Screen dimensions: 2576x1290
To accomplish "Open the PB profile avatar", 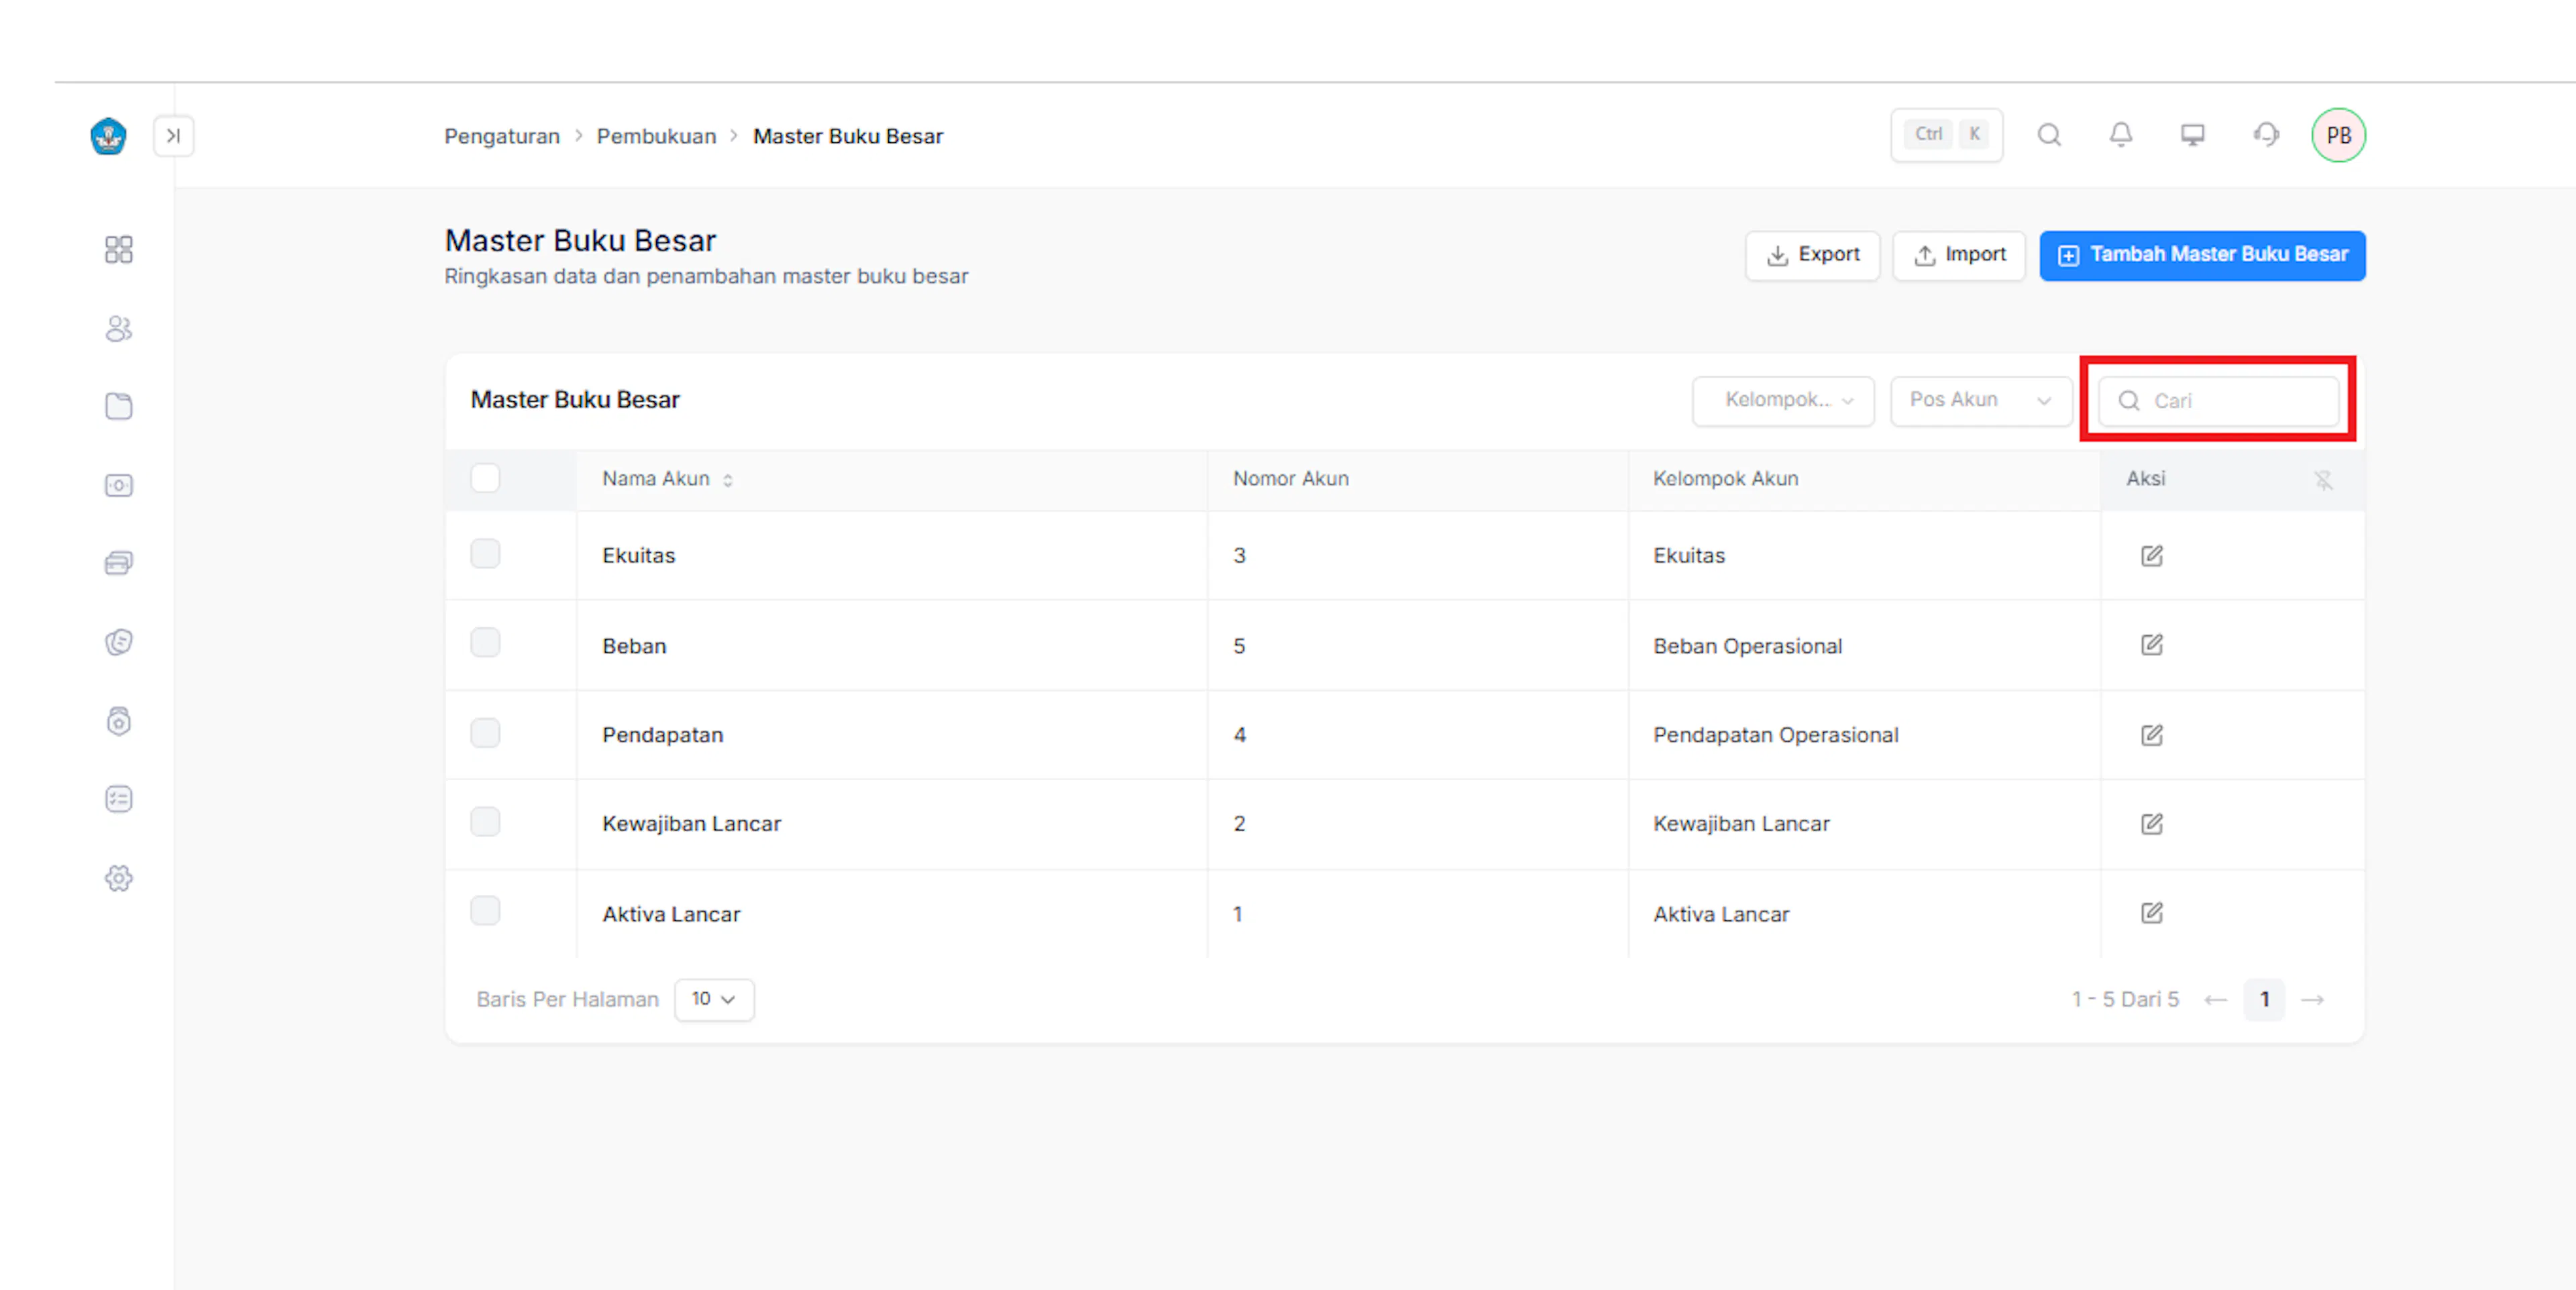I will pyautogui.click(x=2338, y=135).
